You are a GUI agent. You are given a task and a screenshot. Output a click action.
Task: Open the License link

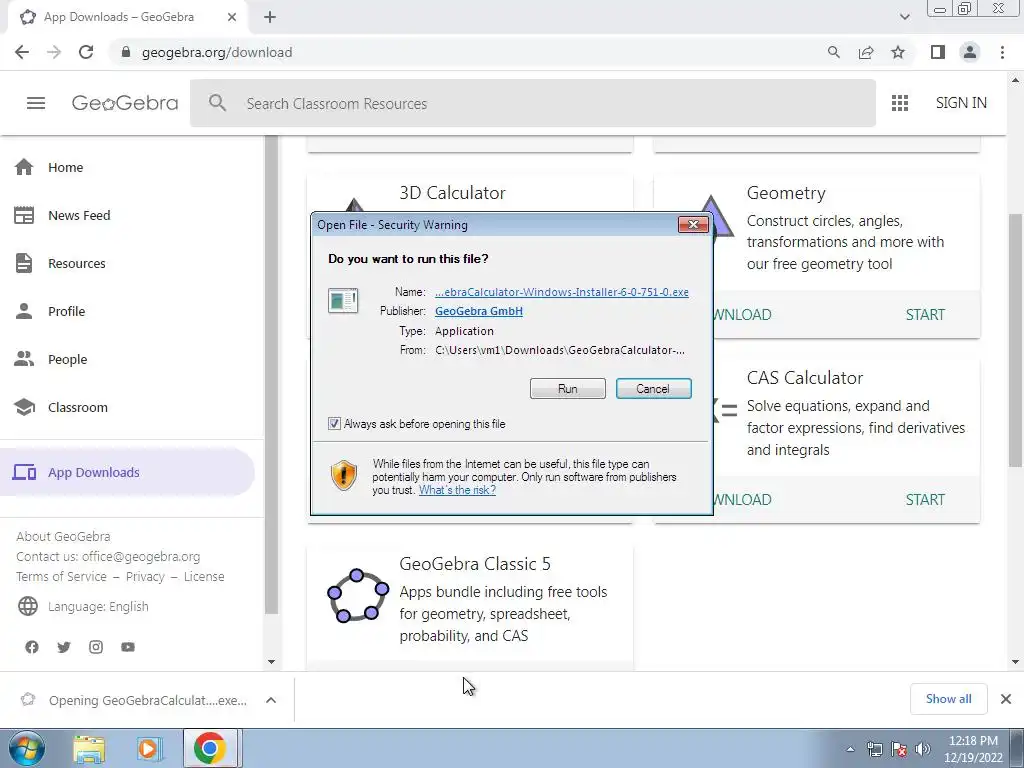(204, 577)
